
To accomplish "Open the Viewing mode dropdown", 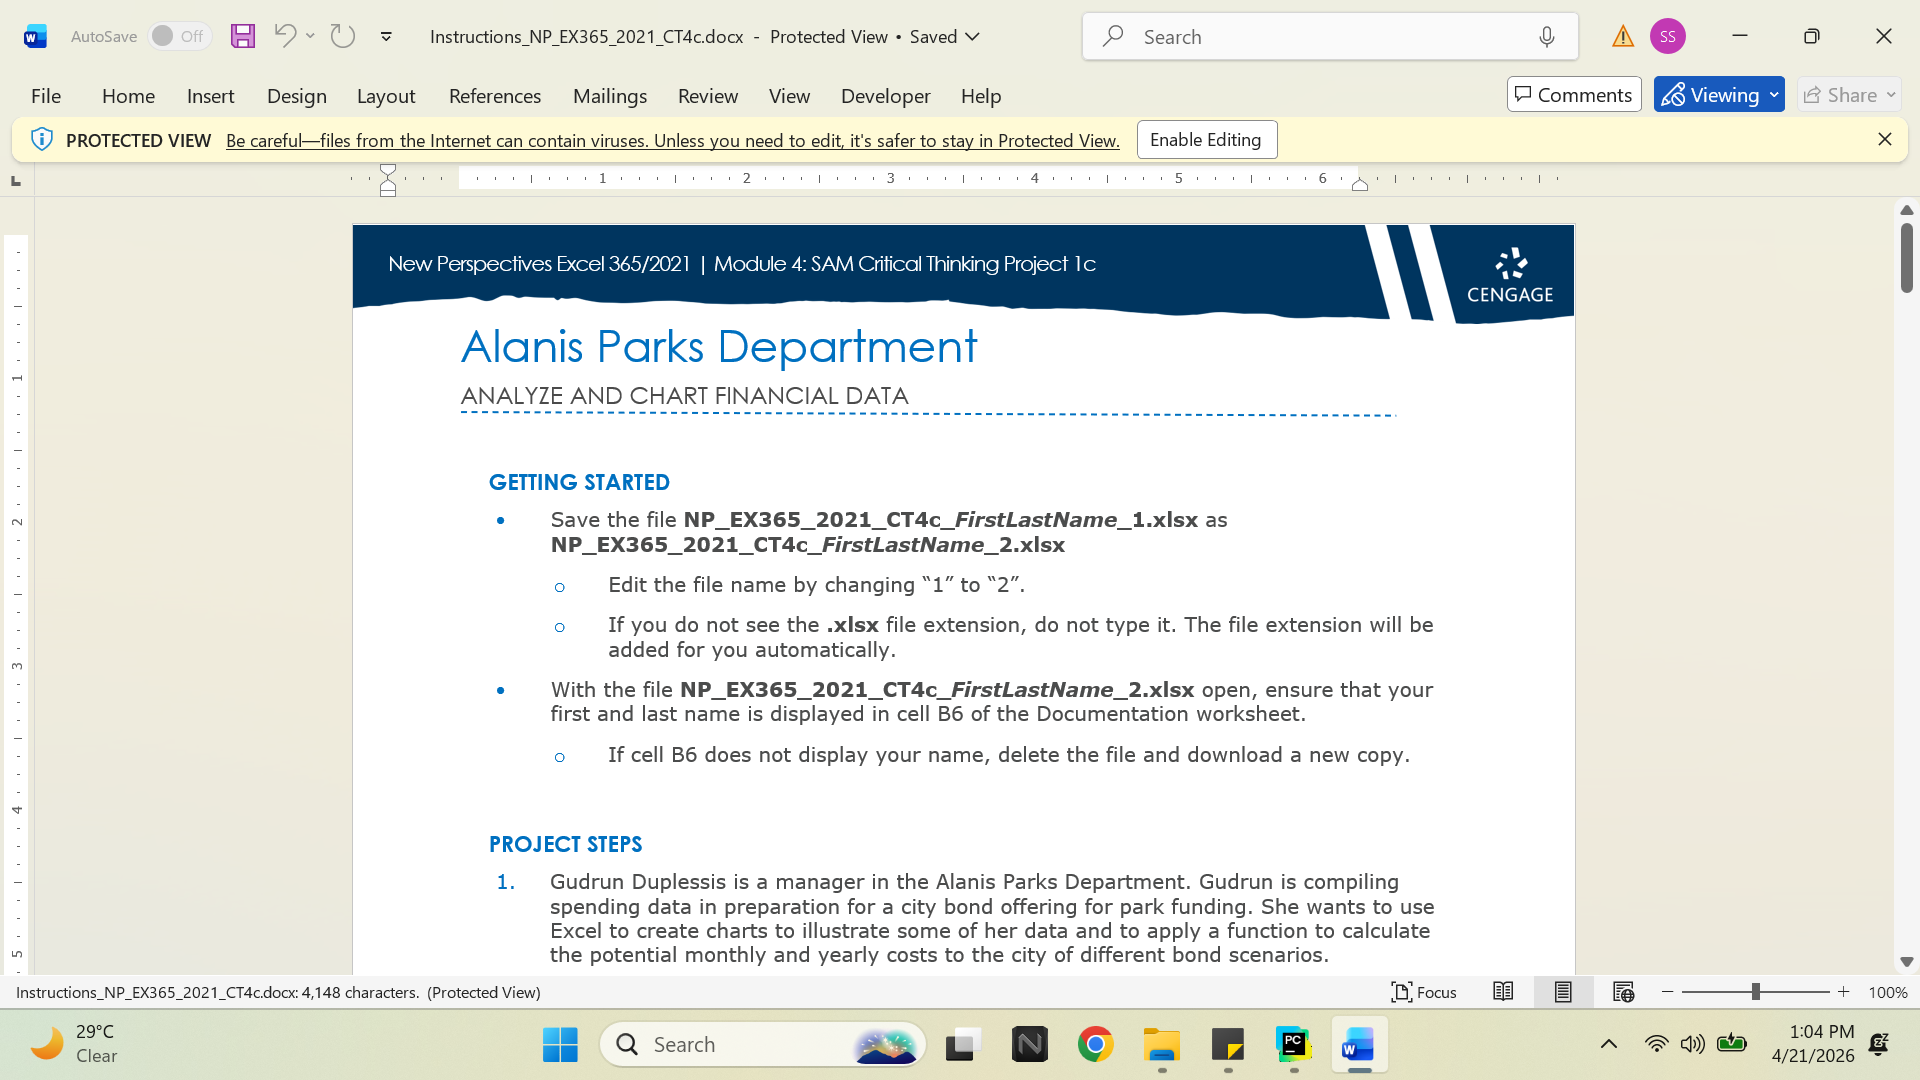I will click(1719, 94).
